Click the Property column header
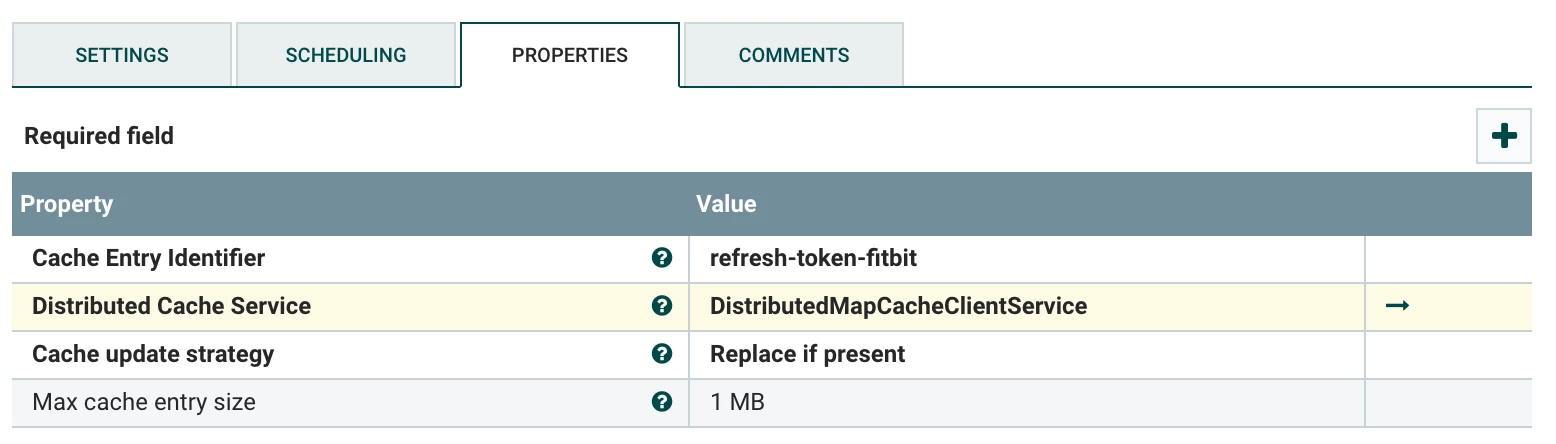This screenshot has width=1556, height=444. [67, 204]
